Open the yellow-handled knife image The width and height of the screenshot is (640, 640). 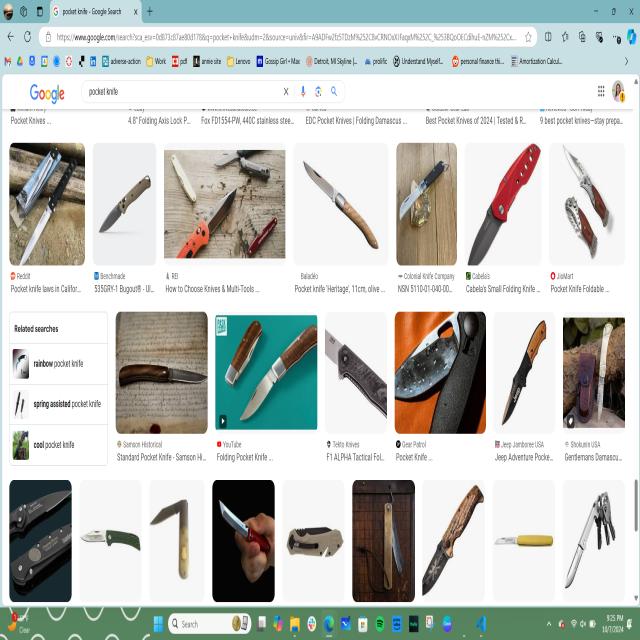pos(524,541)
